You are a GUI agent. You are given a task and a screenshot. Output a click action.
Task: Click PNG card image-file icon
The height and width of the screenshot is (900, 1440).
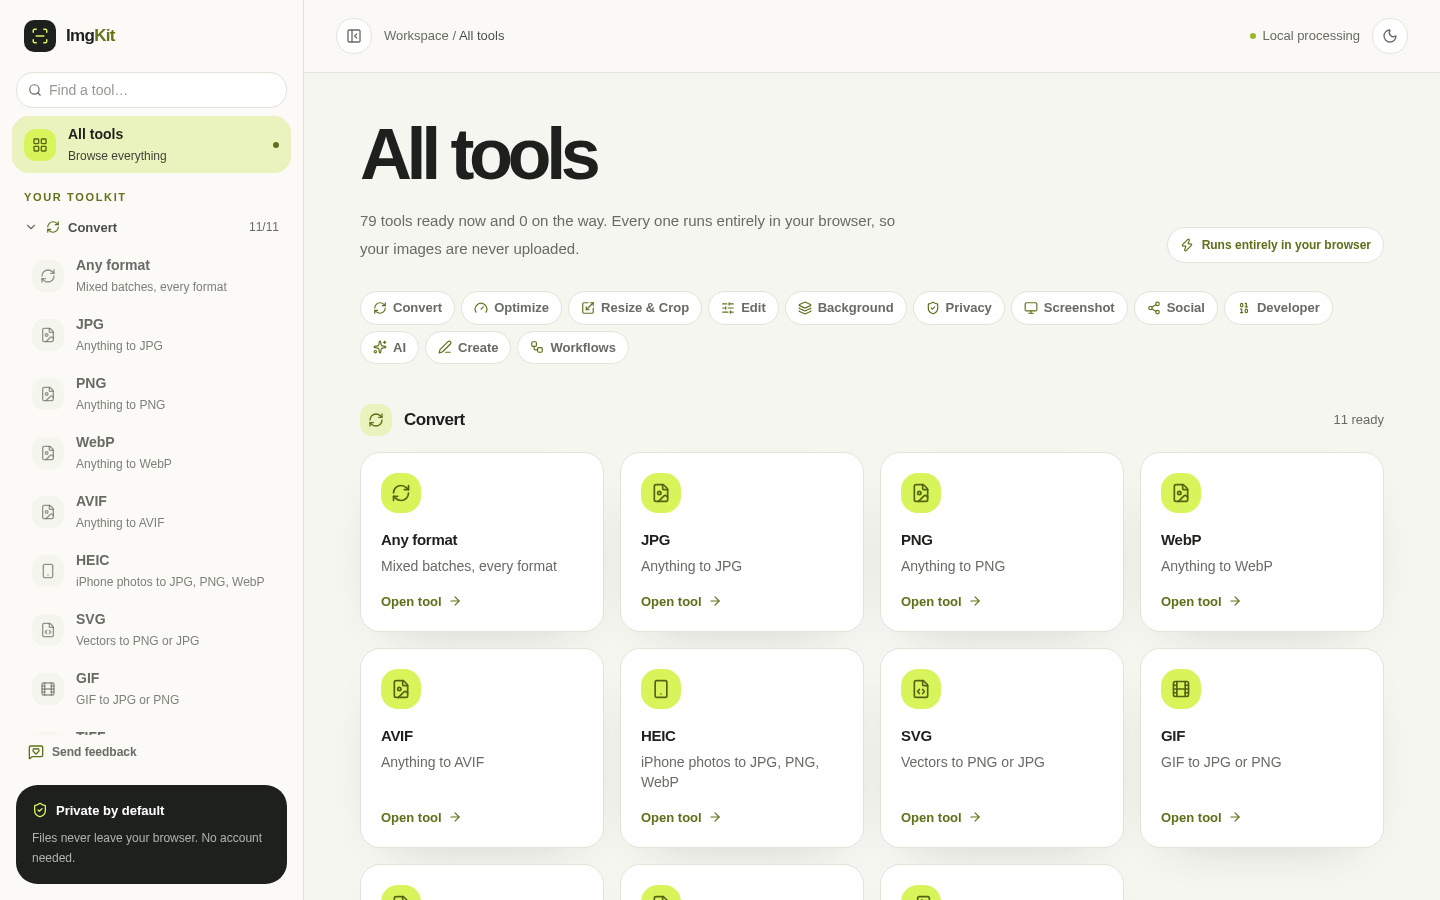pyautogui.click(x=921, y=493)
